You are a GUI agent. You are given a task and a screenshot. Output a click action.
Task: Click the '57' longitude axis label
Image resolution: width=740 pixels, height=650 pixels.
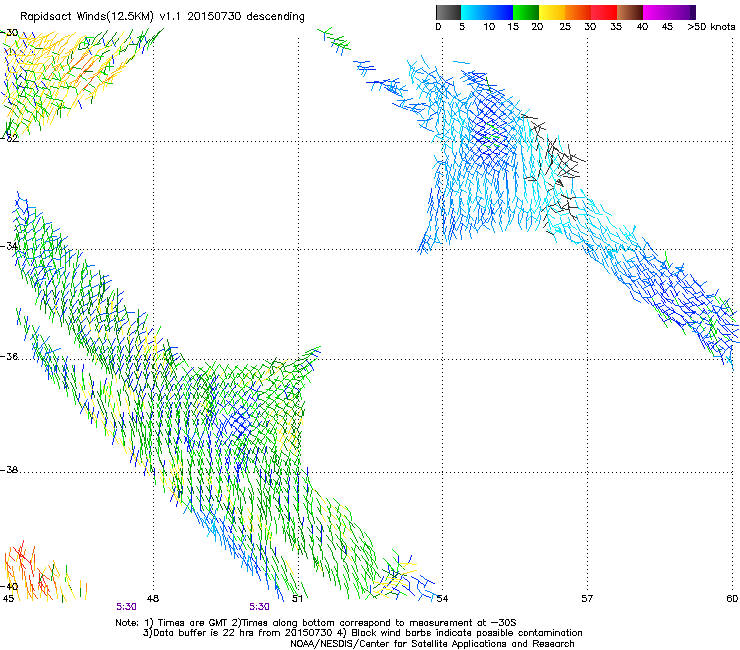[x=587, y=599]
